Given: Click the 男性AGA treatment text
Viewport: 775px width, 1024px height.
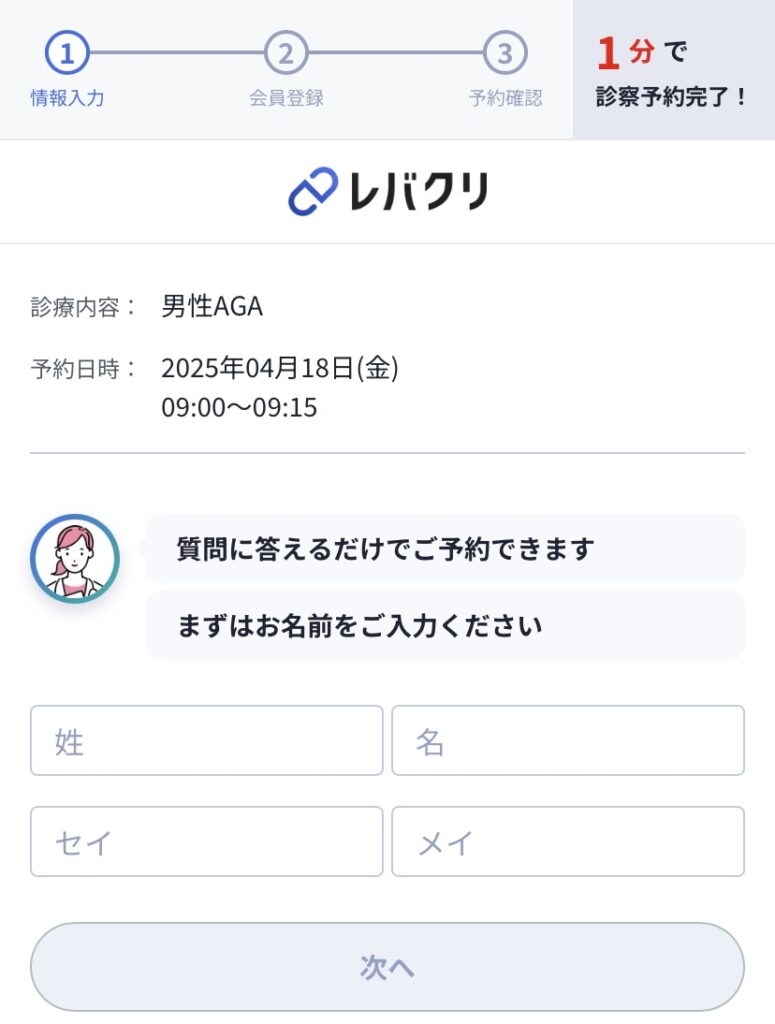Looking at the screenshot, I should tap(212, 306).
